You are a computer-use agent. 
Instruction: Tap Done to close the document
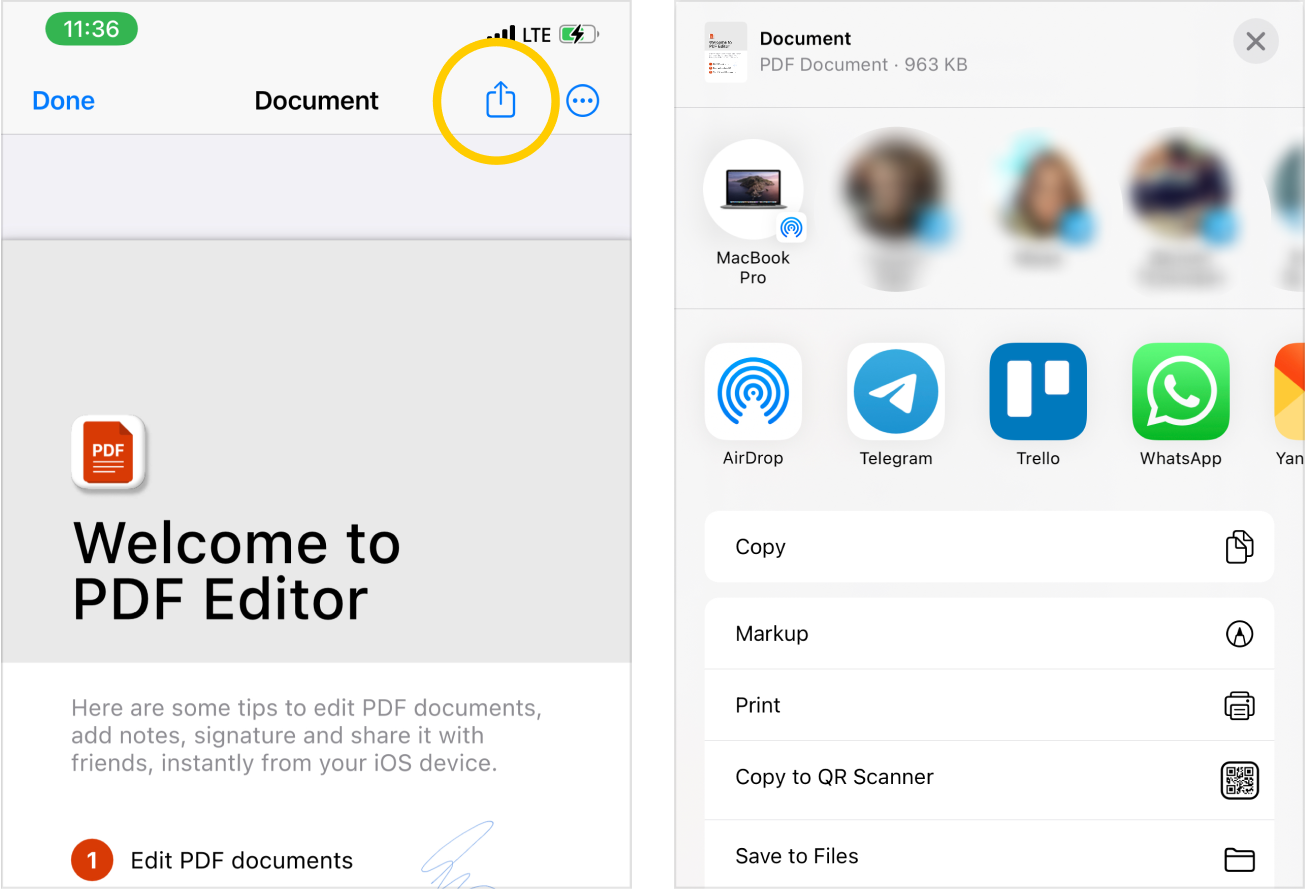(x=64, y=100)
